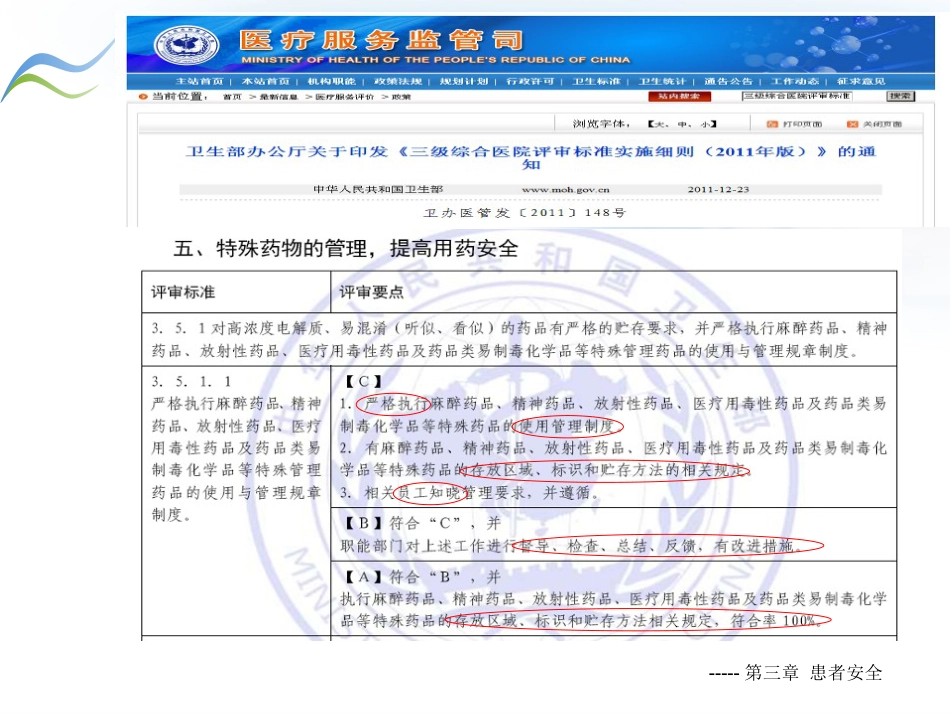Click the 评审要点 table header cell
950x713 pixels.
click(x=614, y=292)
